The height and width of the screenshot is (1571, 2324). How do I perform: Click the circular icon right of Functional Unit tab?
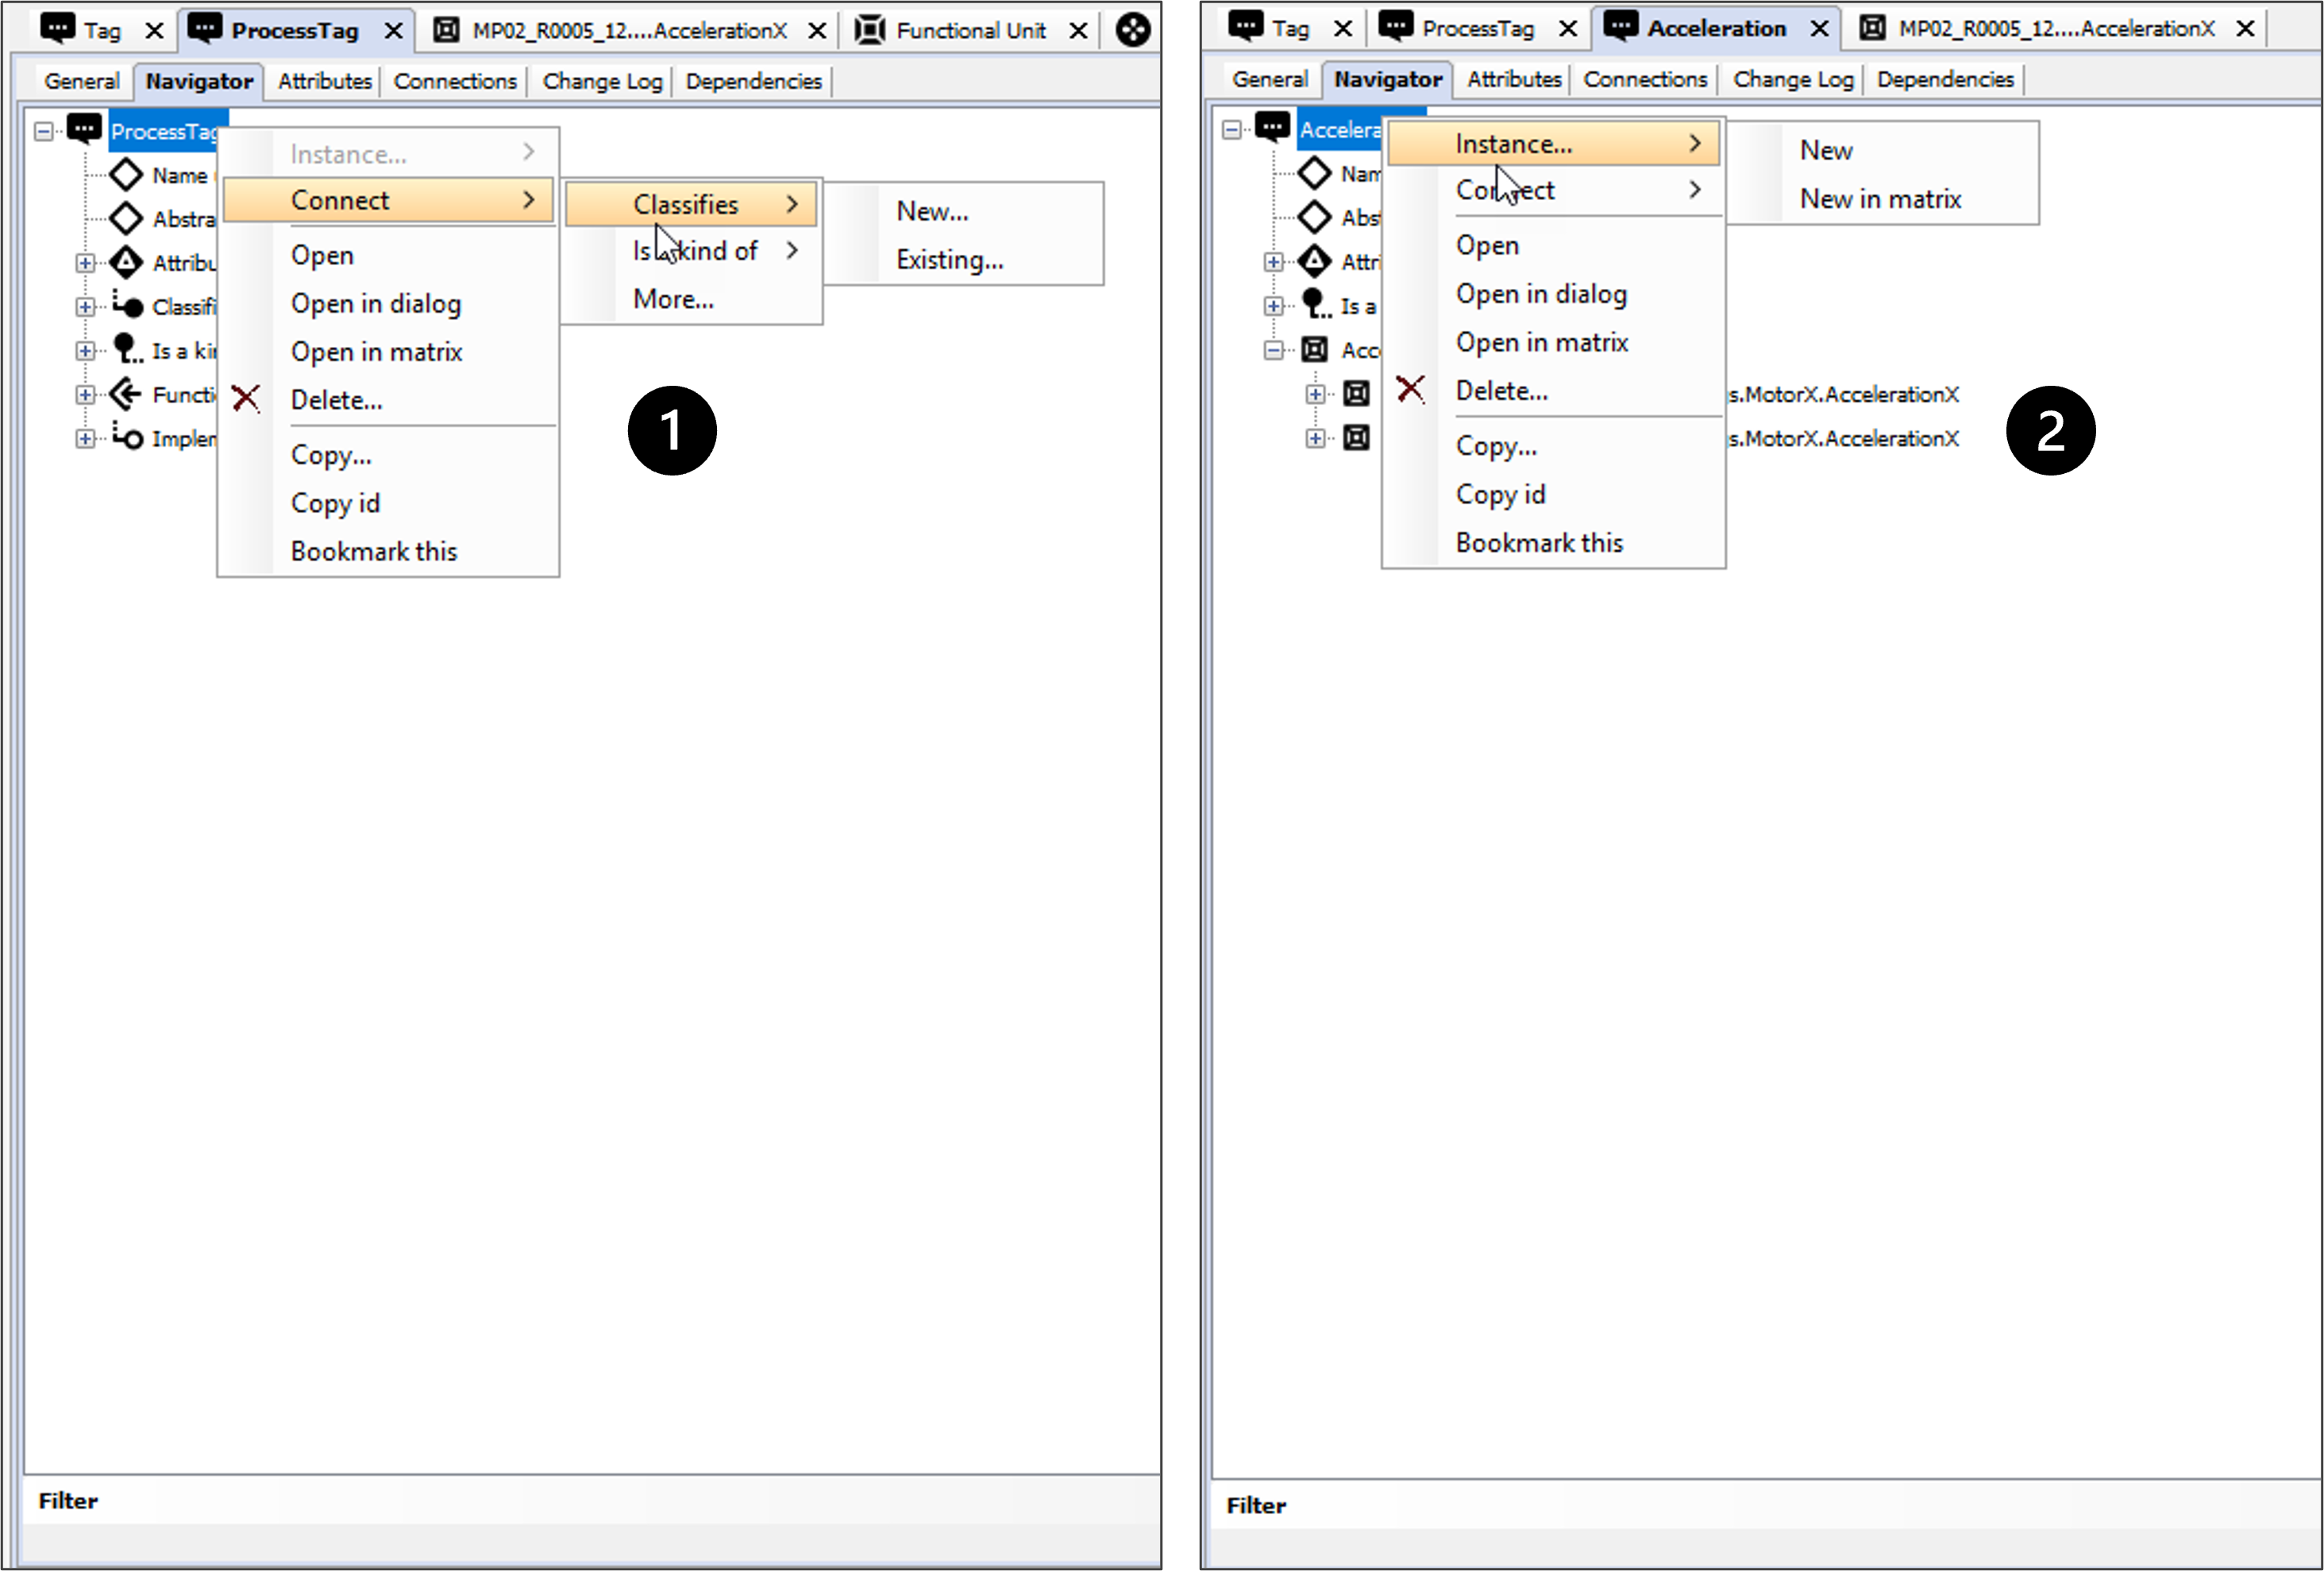point(1133,30)
